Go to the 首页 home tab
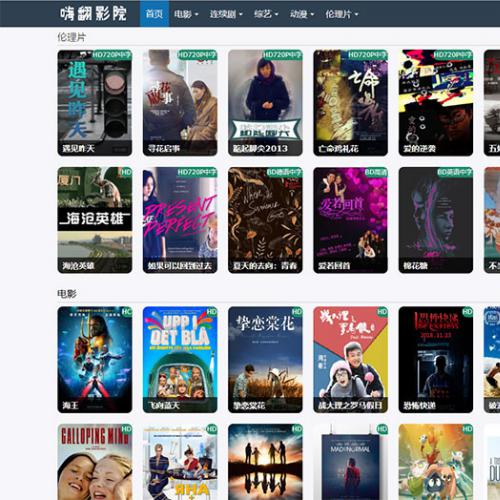This screenshot has width=500, height=500. click(154, 14)
